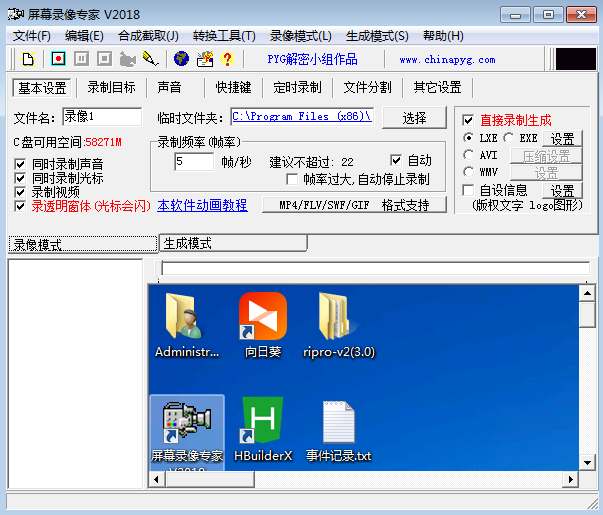Select the EXE format radio button
Viewport: 603px width, 515px height.
click(508, 138)
